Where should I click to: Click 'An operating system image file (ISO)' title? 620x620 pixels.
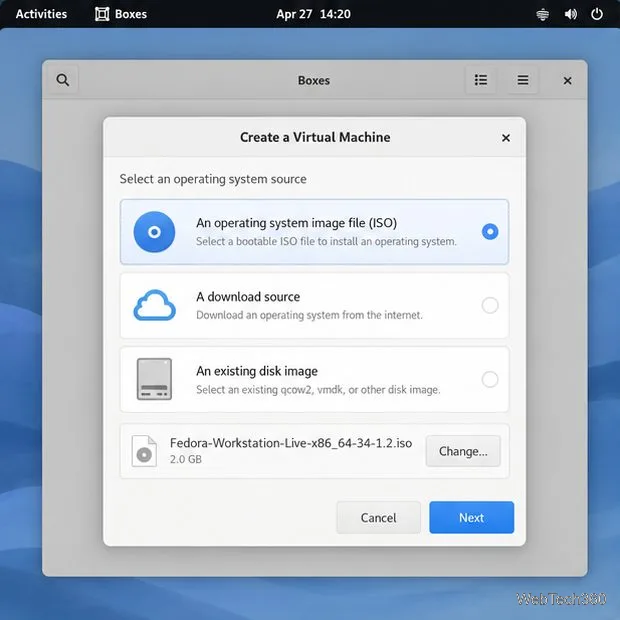tap(297, 223)
